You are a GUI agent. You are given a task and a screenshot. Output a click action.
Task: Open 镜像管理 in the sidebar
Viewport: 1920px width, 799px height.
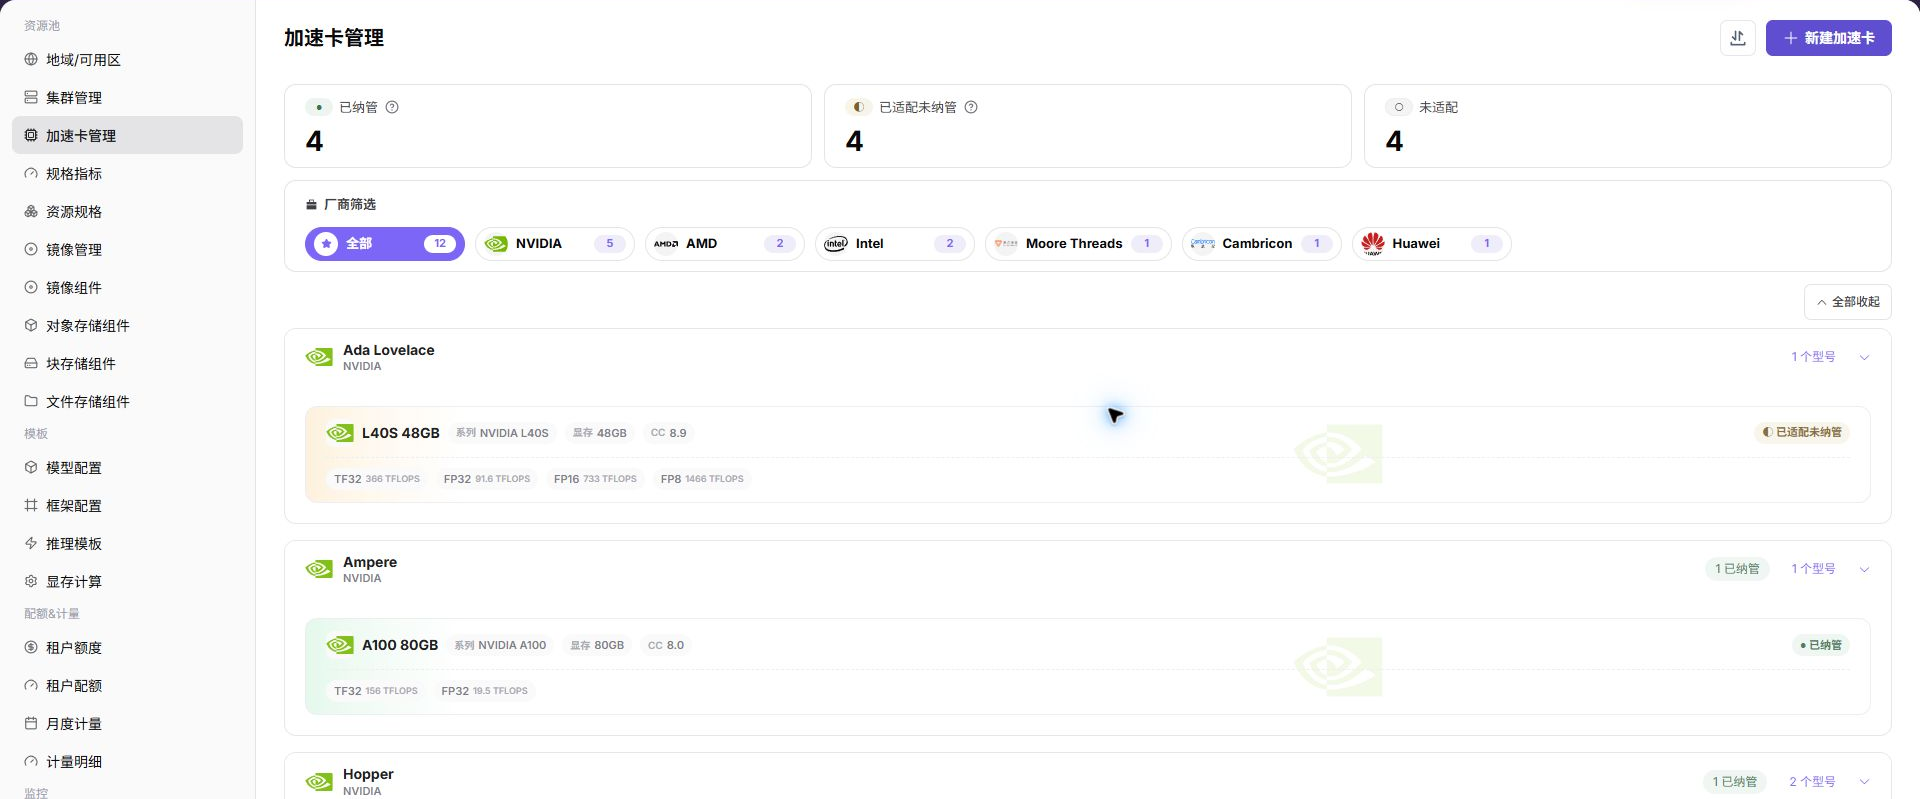tap(127, 250)
